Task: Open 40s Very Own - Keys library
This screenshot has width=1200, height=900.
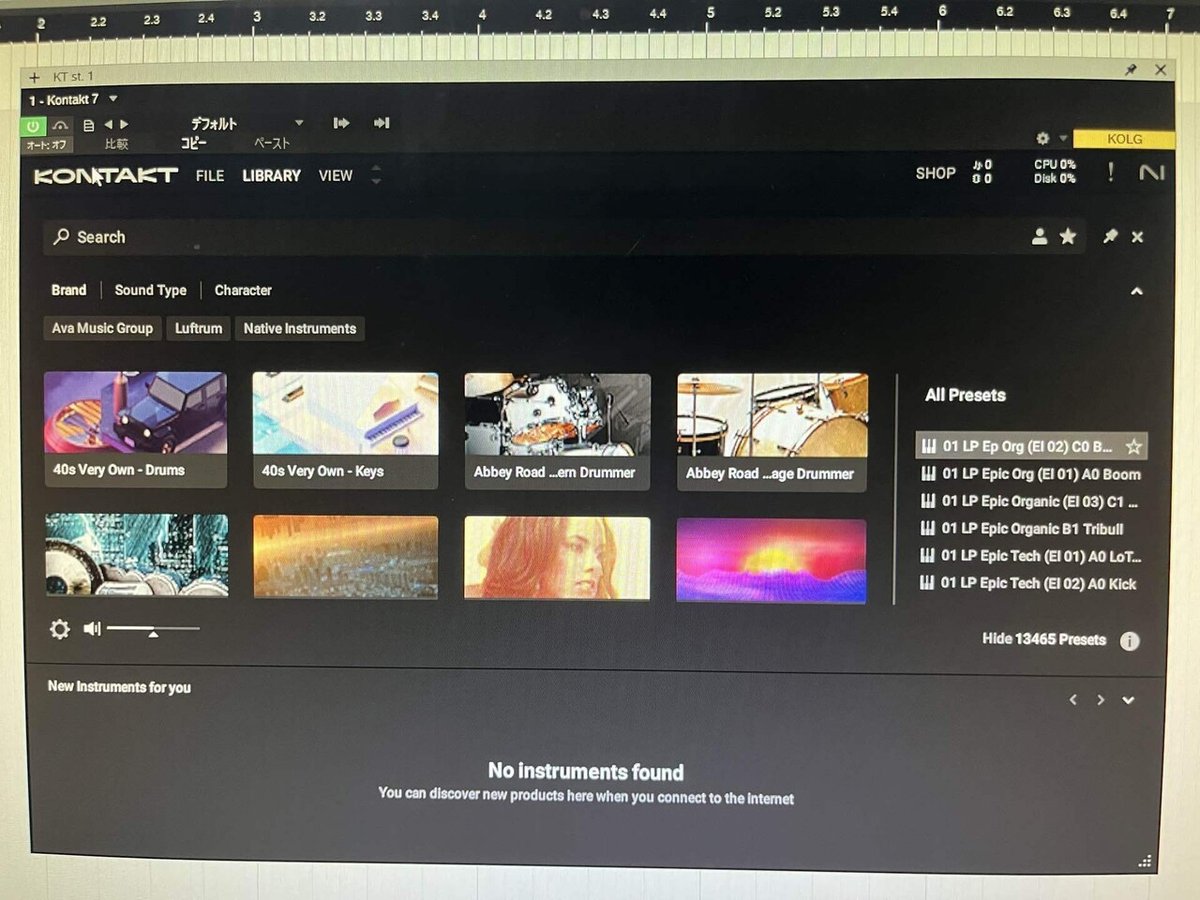Action: coord(345,430)
